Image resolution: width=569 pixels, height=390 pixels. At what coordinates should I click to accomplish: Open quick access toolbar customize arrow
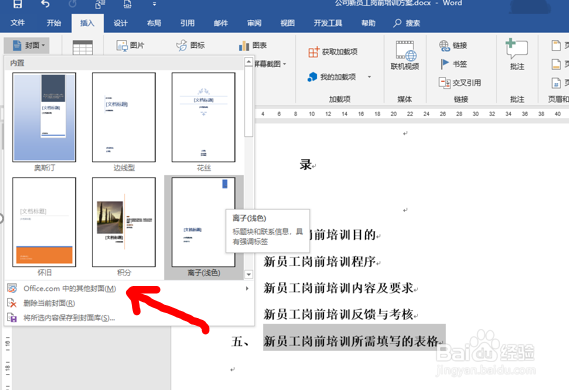154,4
